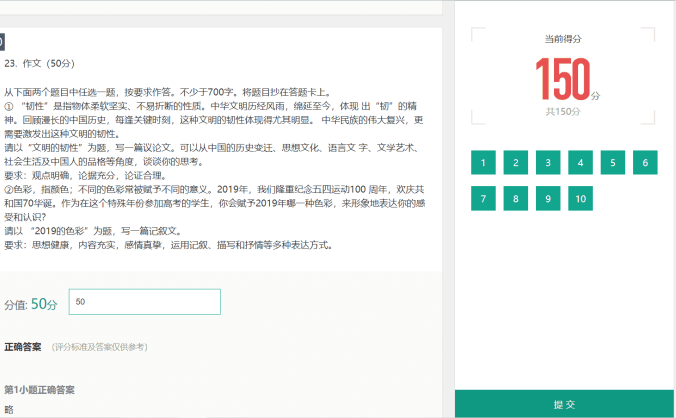
Task: Click the line 要求：观点明确，论据充分
Action: tap(85, 175)
